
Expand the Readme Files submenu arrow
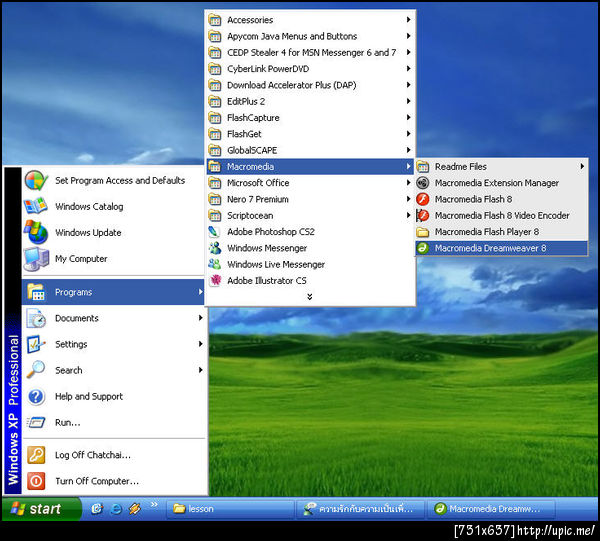click(x=582, y=166)
